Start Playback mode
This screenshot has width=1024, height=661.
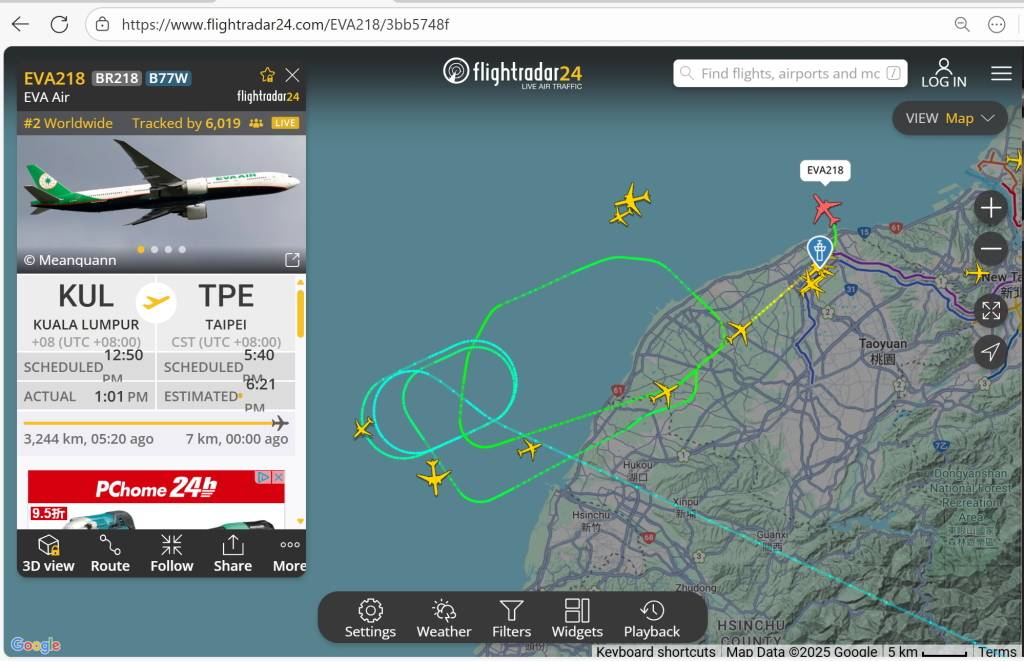(x=652, y=619)
